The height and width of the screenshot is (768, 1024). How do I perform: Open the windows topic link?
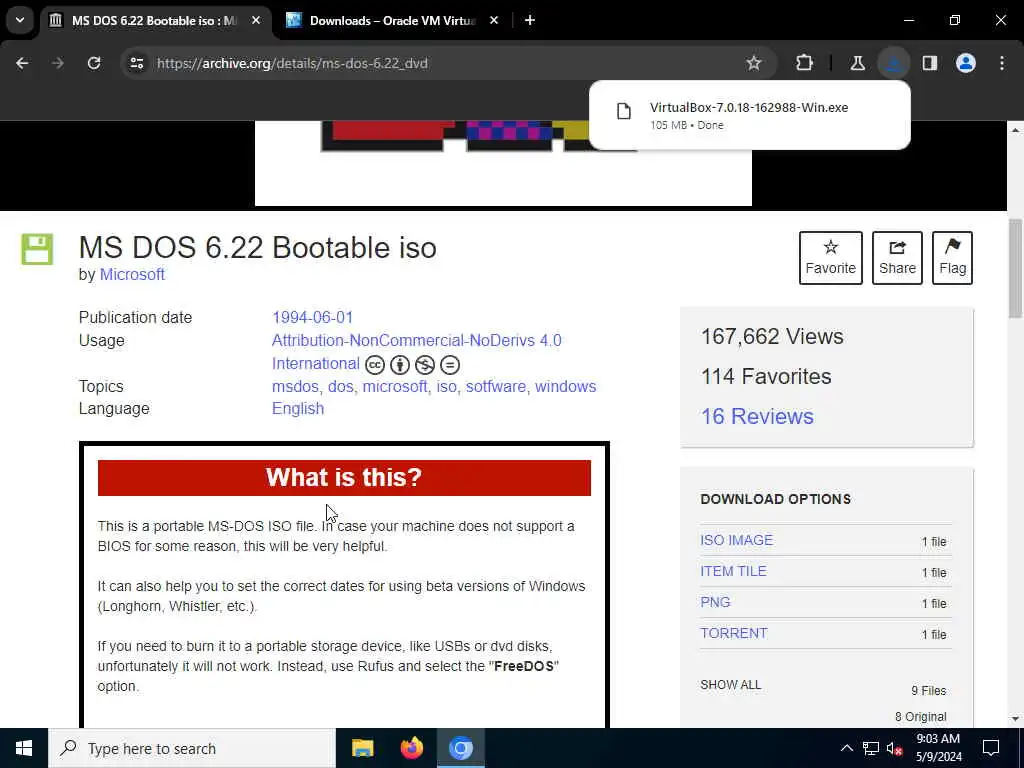point(566,386)
